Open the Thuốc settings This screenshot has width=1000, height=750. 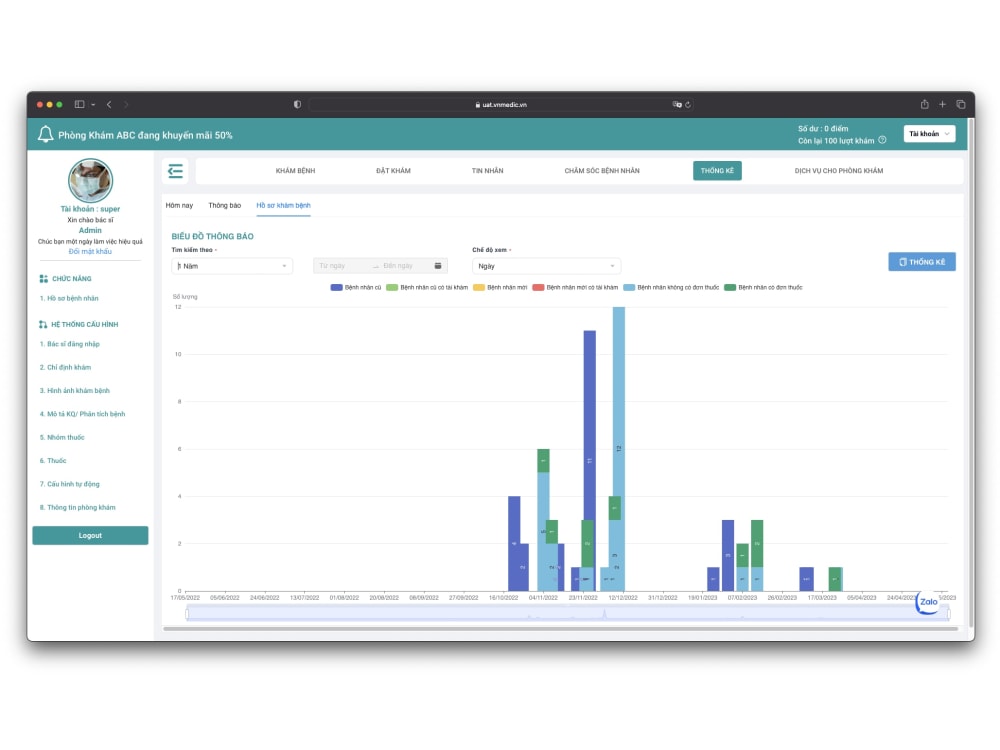53,460
